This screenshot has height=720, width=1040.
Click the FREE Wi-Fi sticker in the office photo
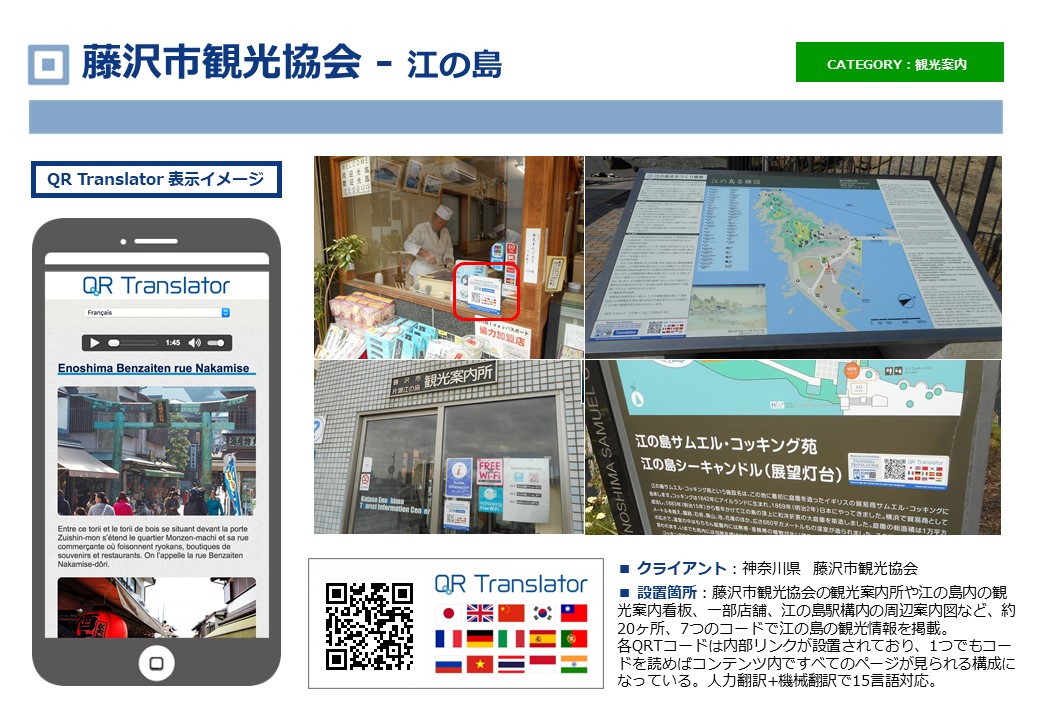[x=489, y=471]
